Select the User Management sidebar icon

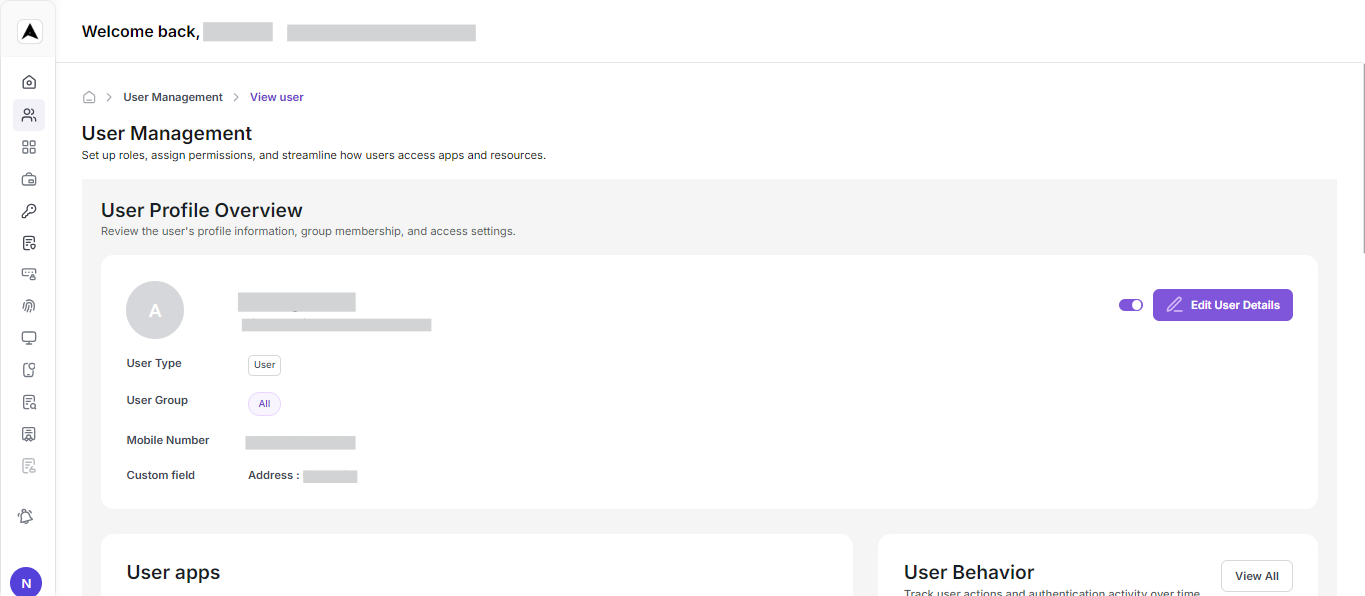[x=29, y=115]
